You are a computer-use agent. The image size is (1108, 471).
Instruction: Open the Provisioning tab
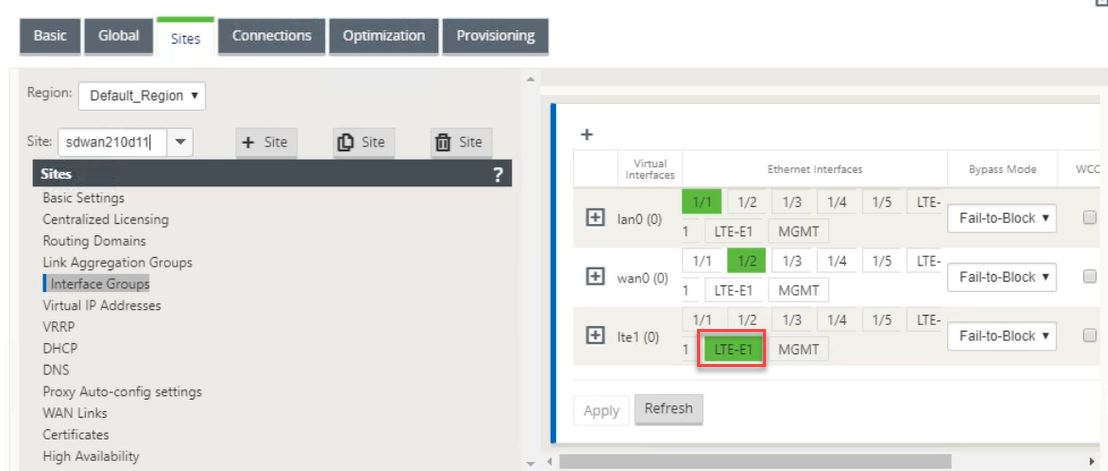click(495, 35)
